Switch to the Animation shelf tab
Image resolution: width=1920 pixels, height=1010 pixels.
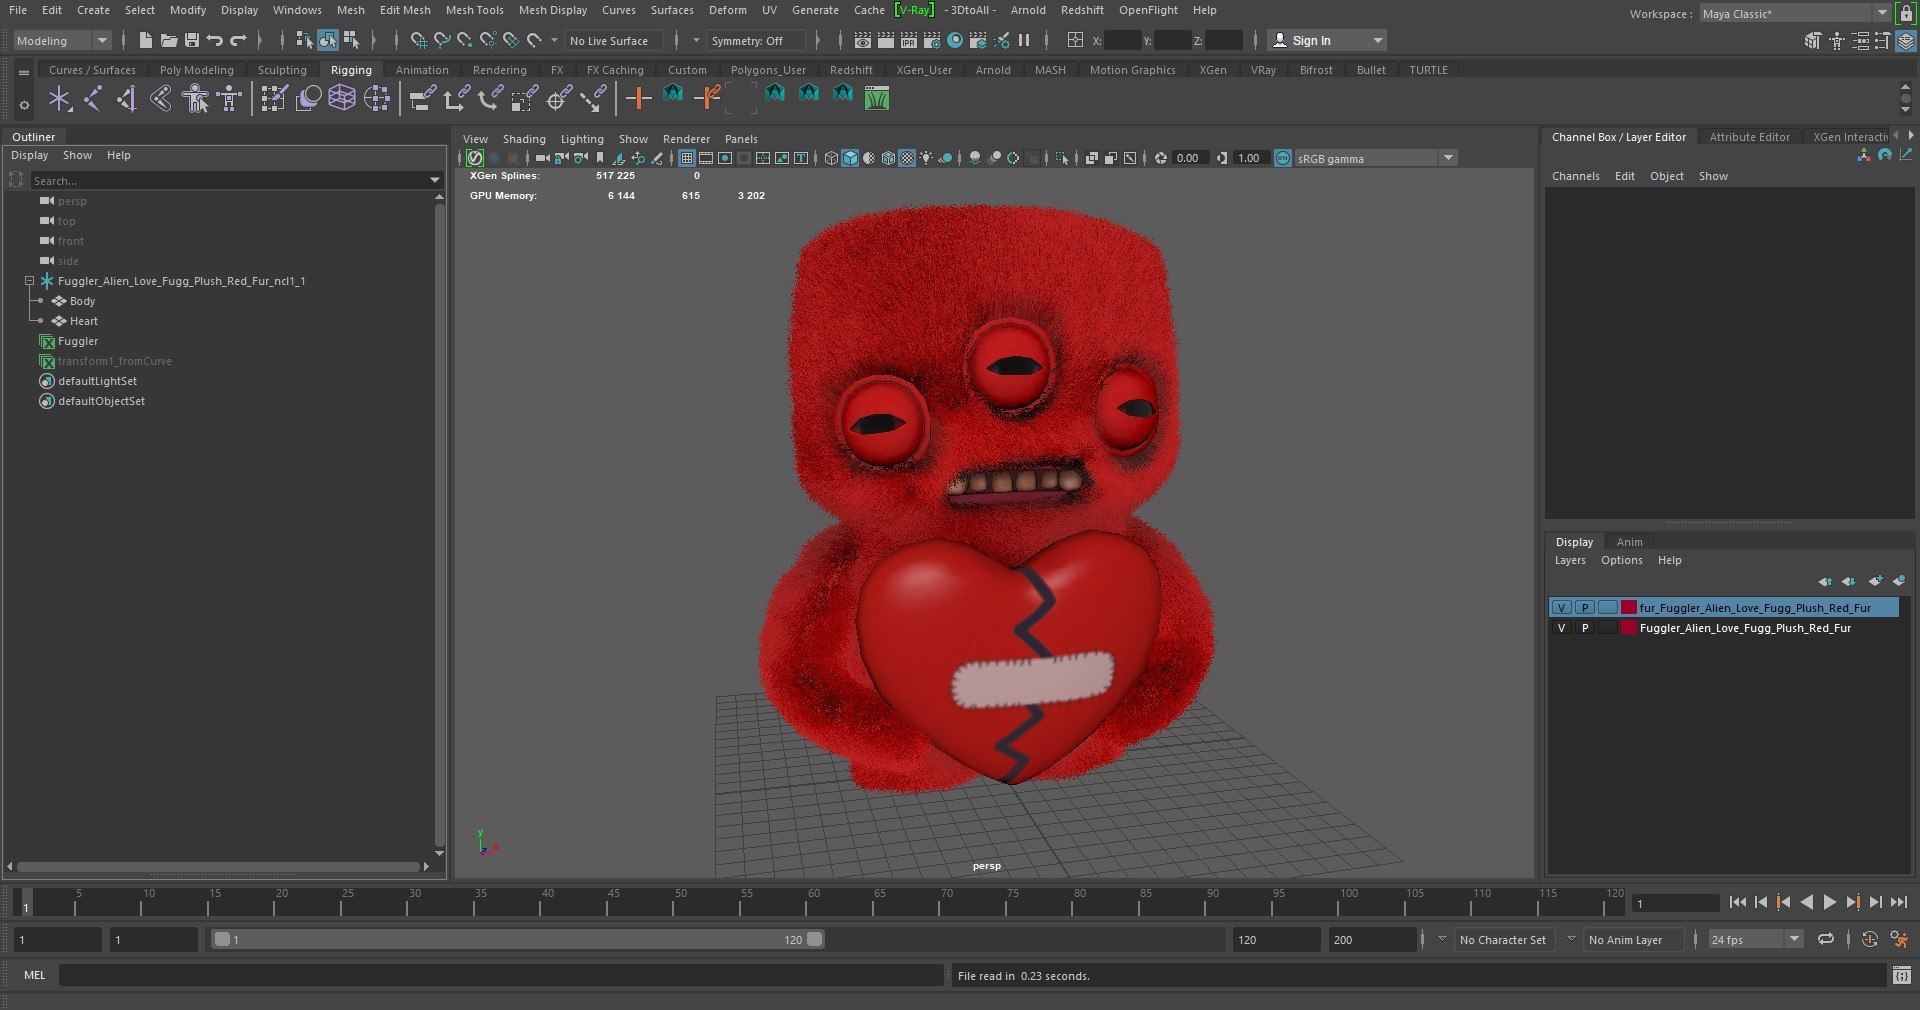tap(422, 70)
